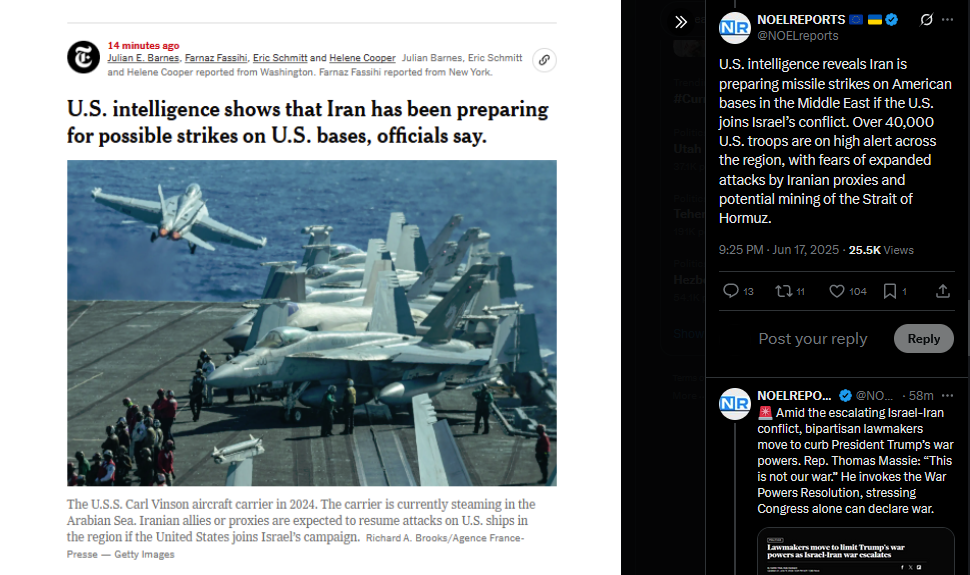
Task: Open the lawmakers war powers article card
Action: tap(856, 551)
